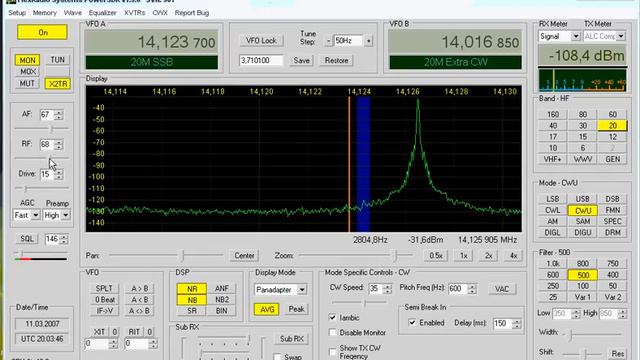
Task: Swap VFOs with A <> B button
Action: [140, 311]
